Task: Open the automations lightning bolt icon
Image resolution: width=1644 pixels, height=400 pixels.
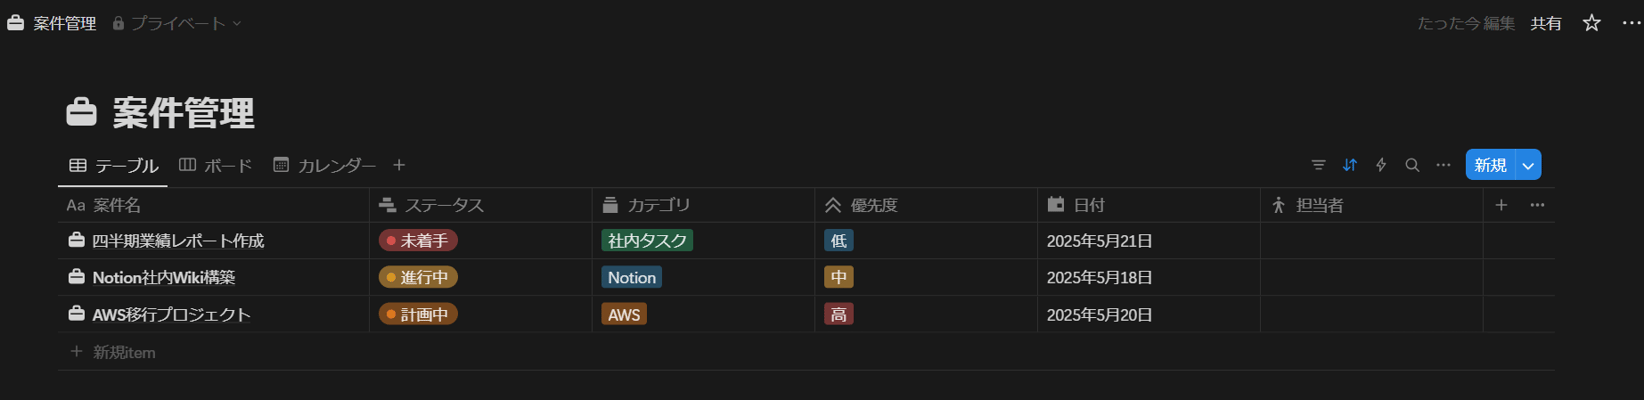Action: point(1381,165)
